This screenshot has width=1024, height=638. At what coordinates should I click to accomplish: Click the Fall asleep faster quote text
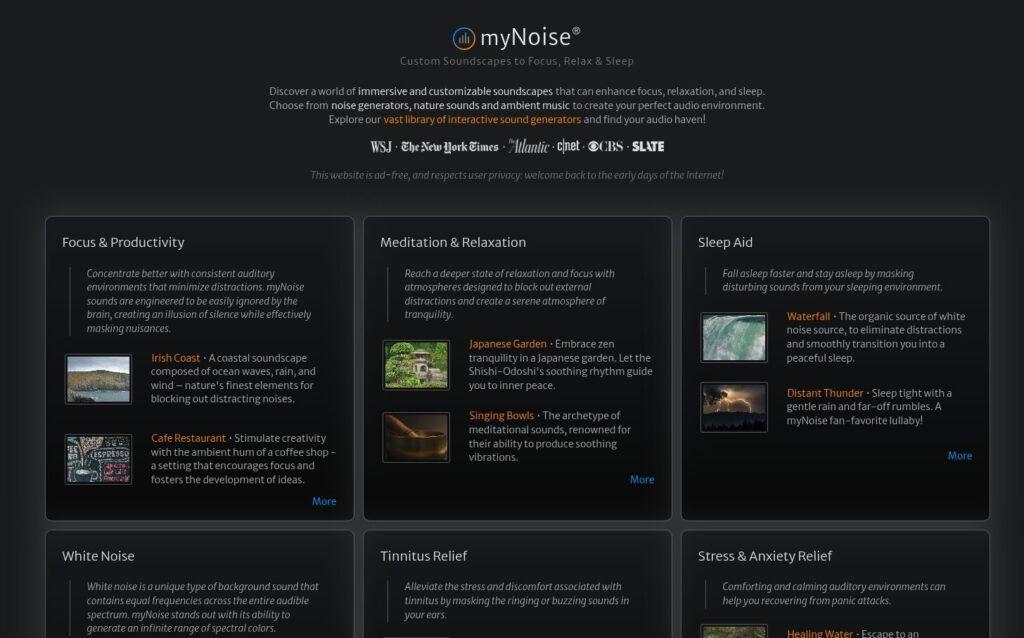[x=832, y=280]
